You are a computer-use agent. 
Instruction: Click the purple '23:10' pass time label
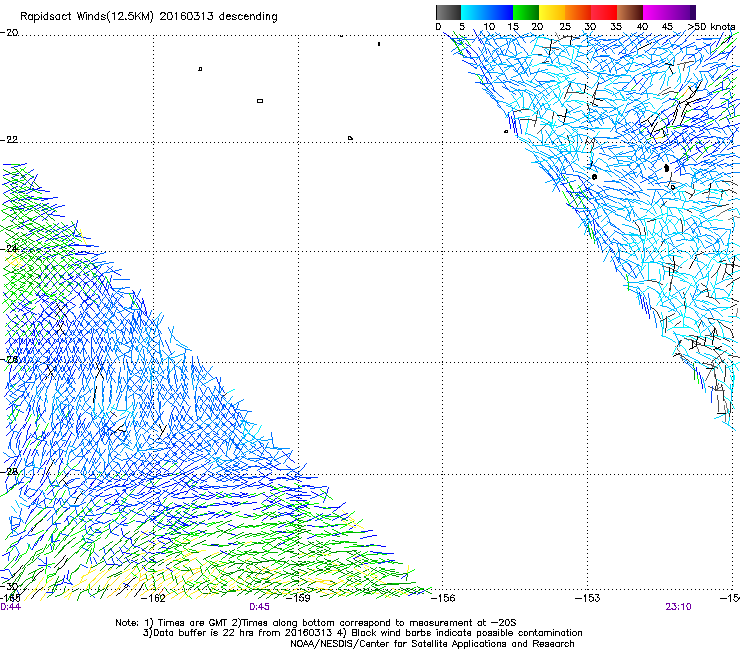678,607
